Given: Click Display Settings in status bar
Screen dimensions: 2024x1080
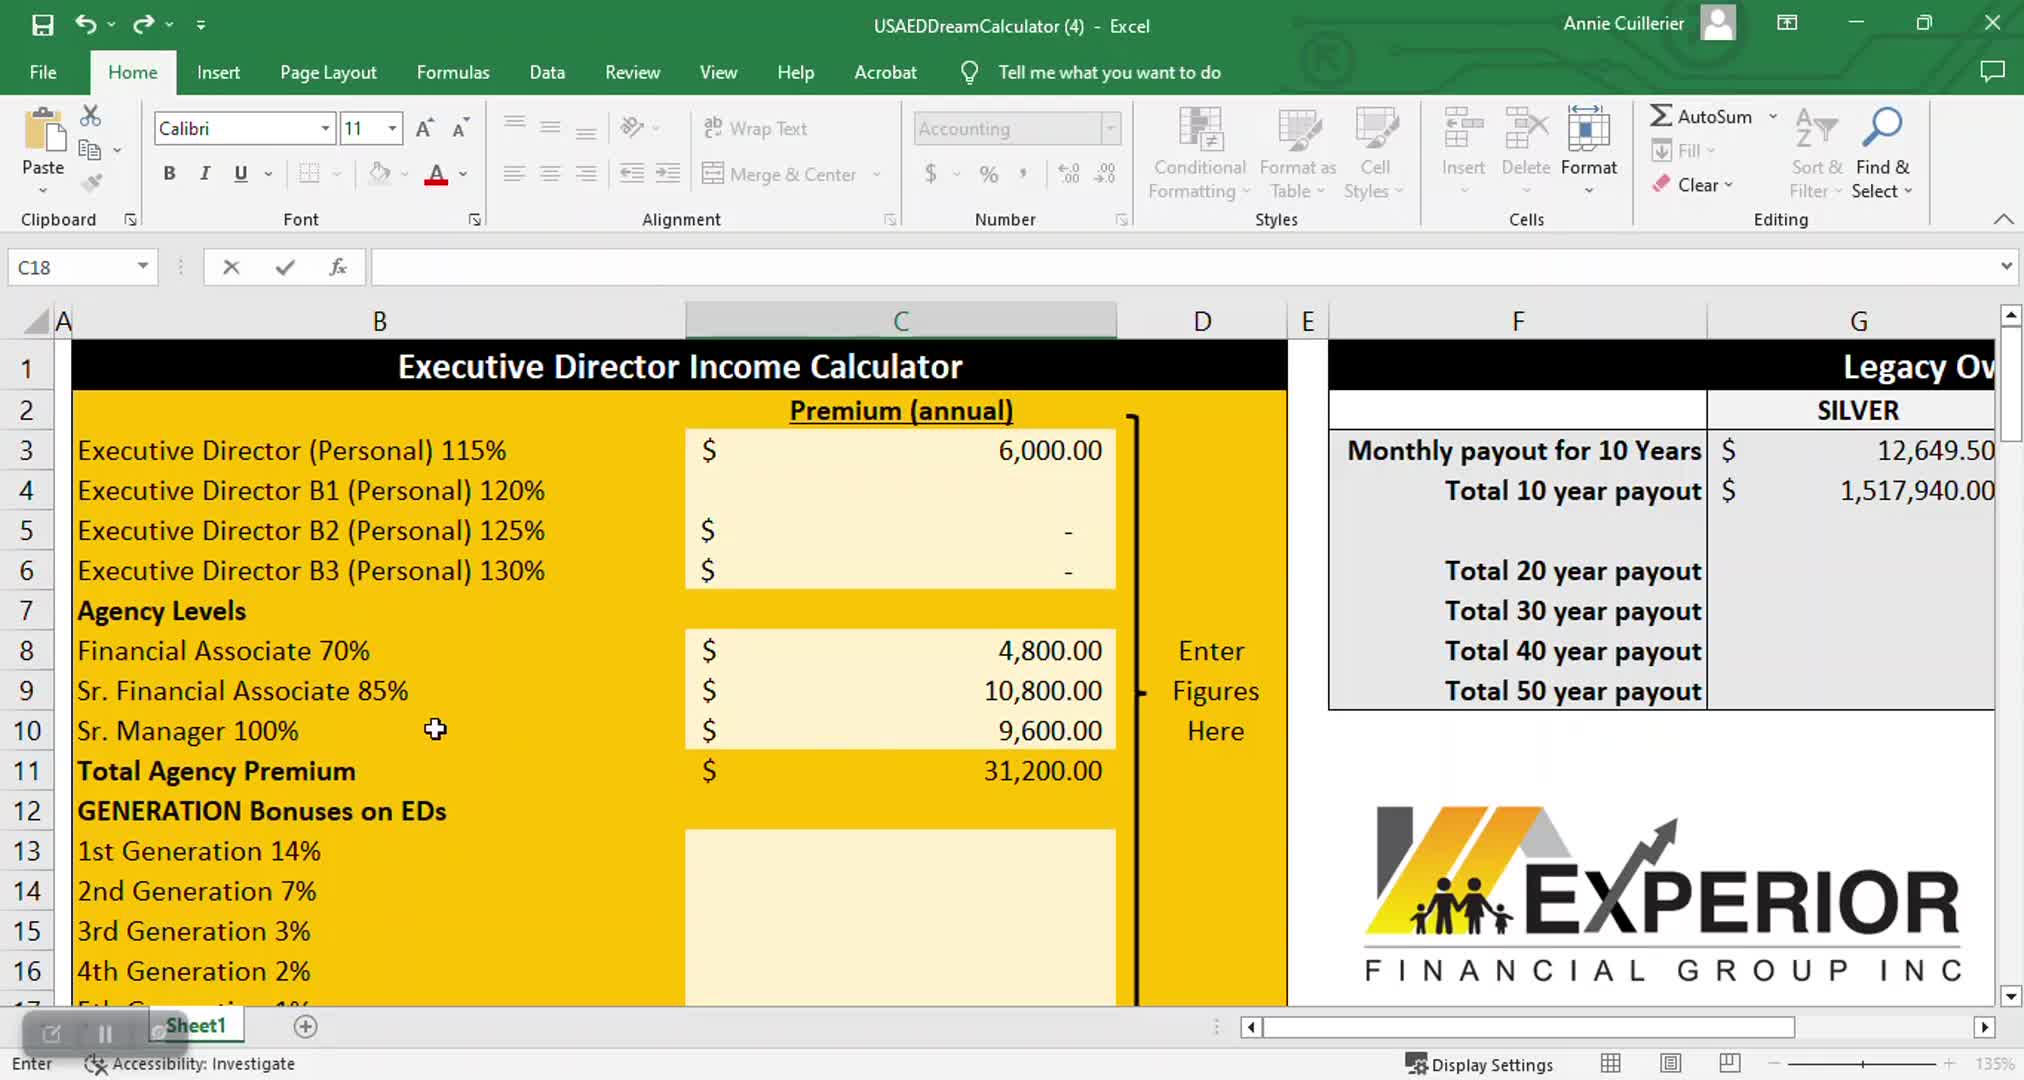Looking at the screenshot, I should pyautogui.click(x=1480, y=1064).
